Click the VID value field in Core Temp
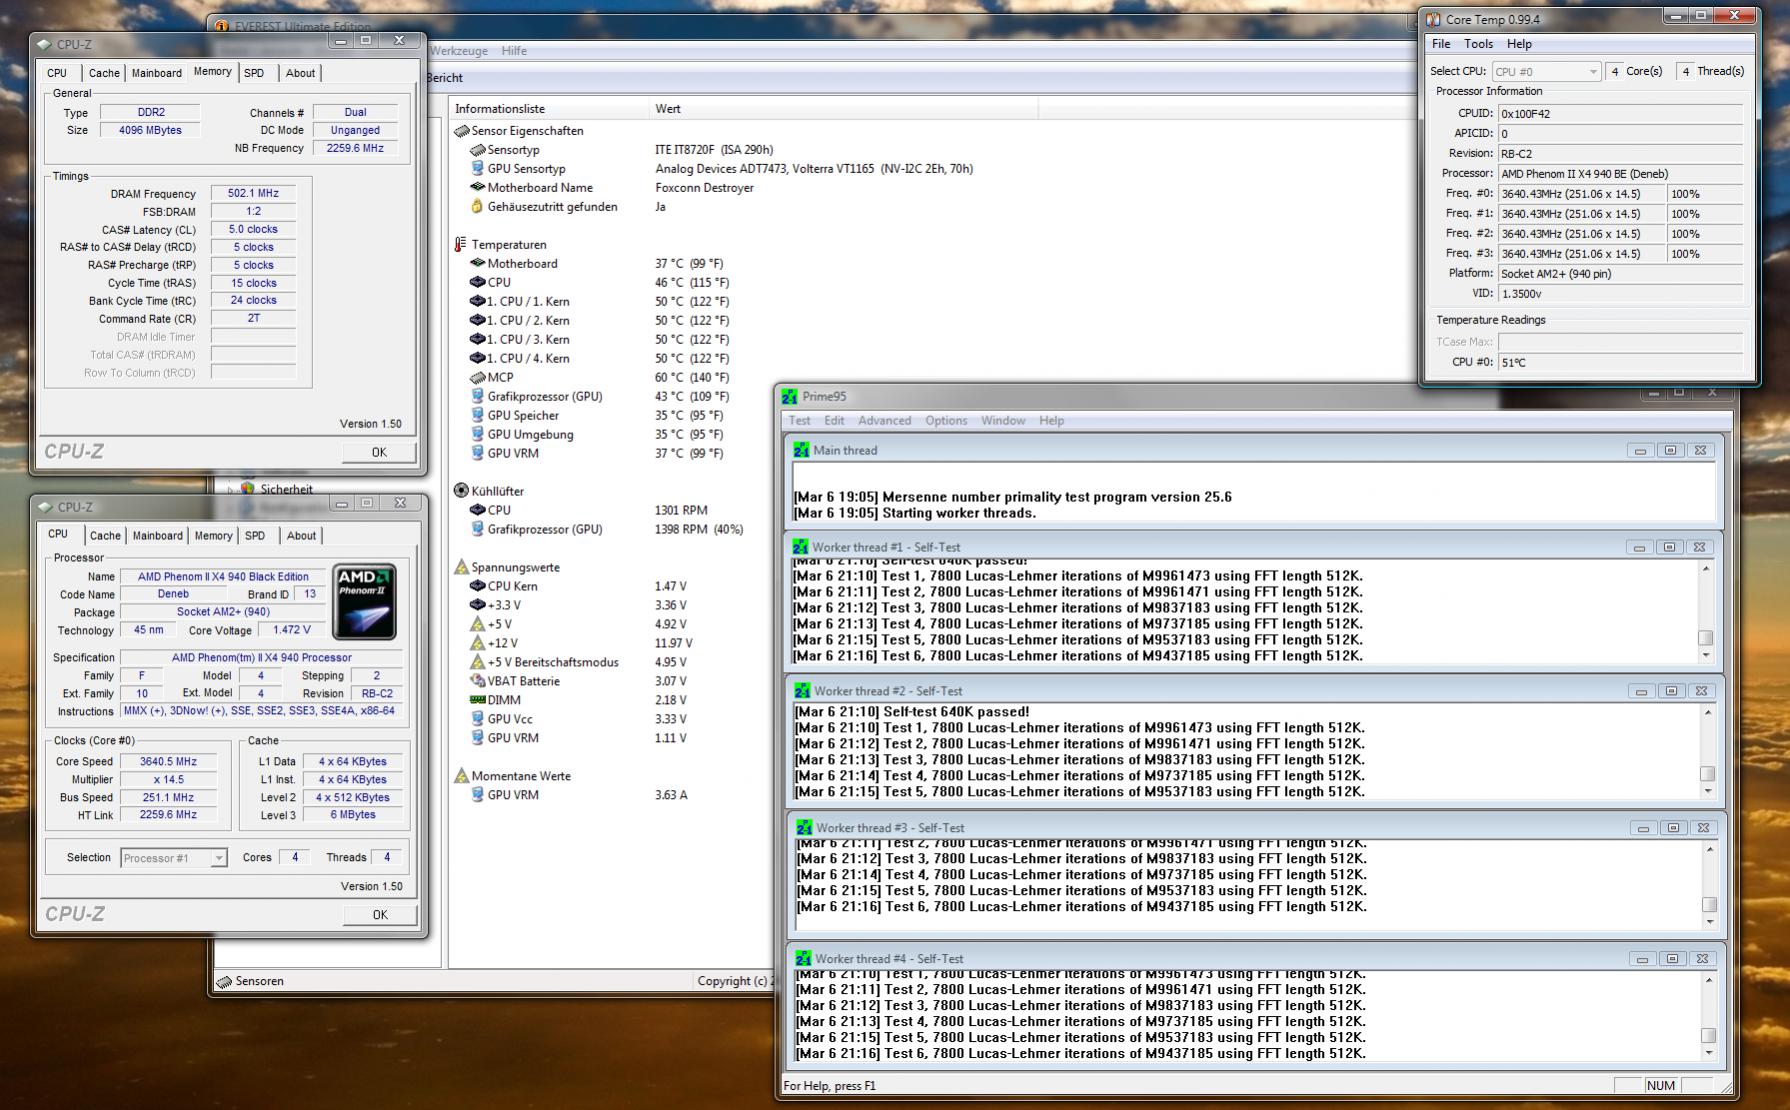This screenshot has height=1110, width=1790. pos(1620,294)
